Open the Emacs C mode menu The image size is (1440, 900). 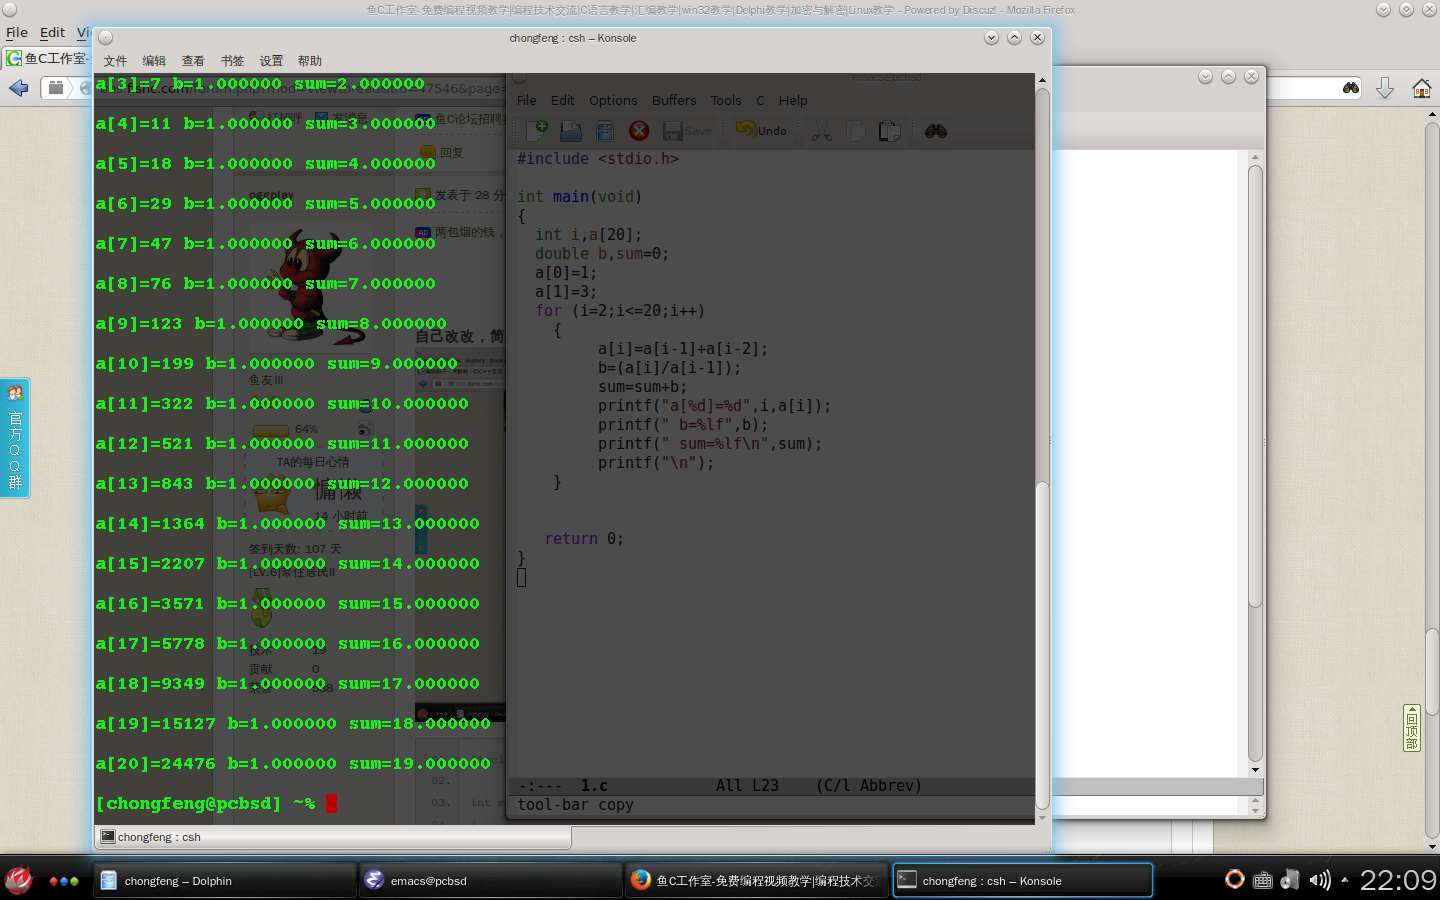760,100
